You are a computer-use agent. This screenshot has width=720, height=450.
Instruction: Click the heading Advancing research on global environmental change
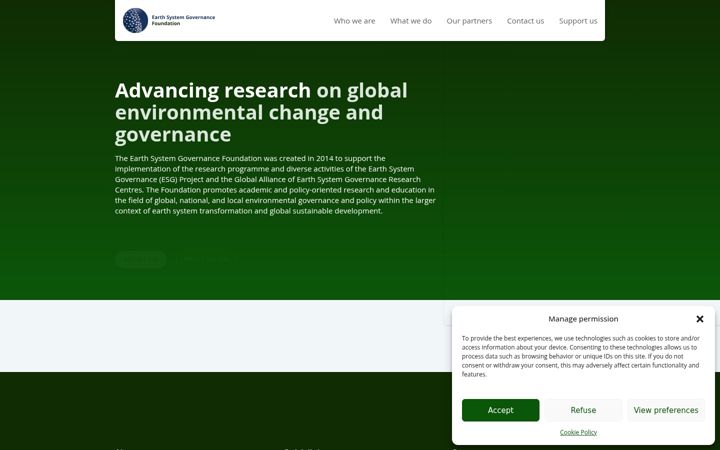(261, 112)
